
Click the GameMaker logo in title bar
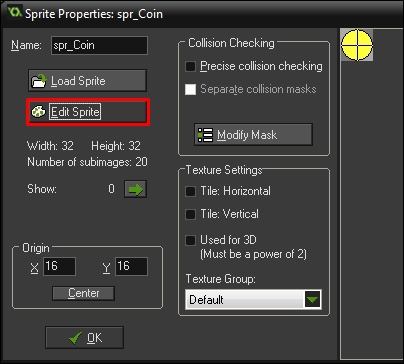(x=15, y=13)
